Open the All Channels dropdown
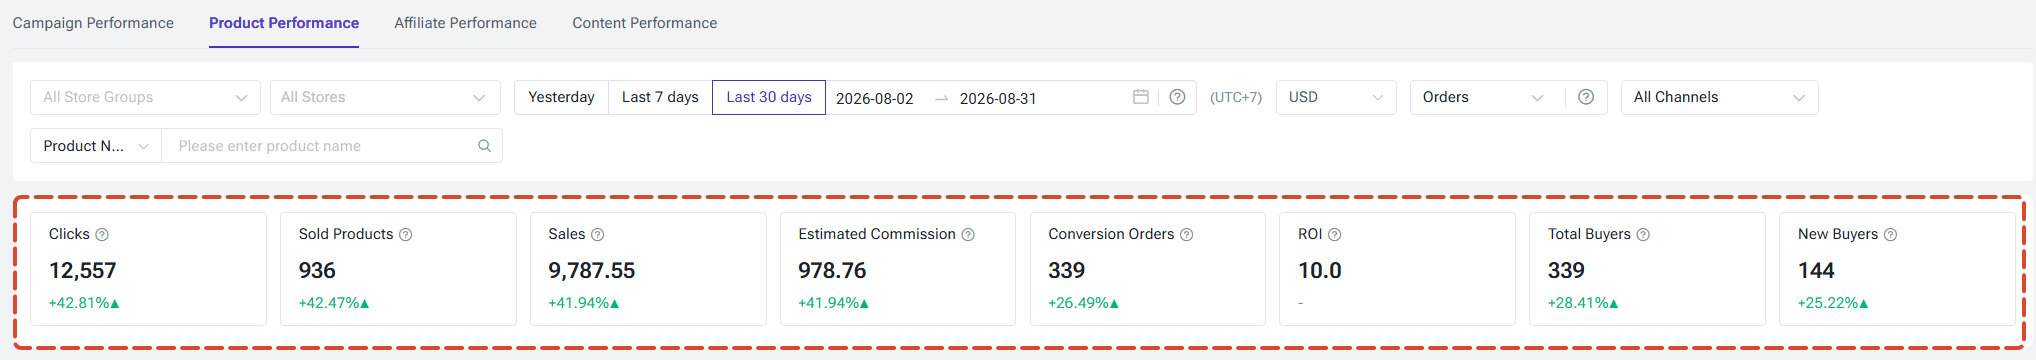2036x360 pixels. (x=1719, y=97)
